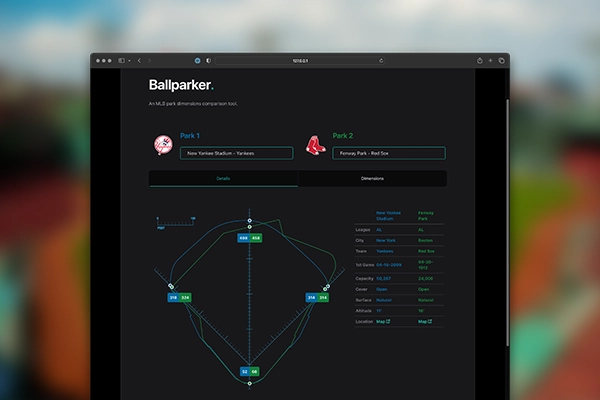The image size is (600, 400).
Task: Click the top center-field marker on the diagram
Action: click(249, 220)
